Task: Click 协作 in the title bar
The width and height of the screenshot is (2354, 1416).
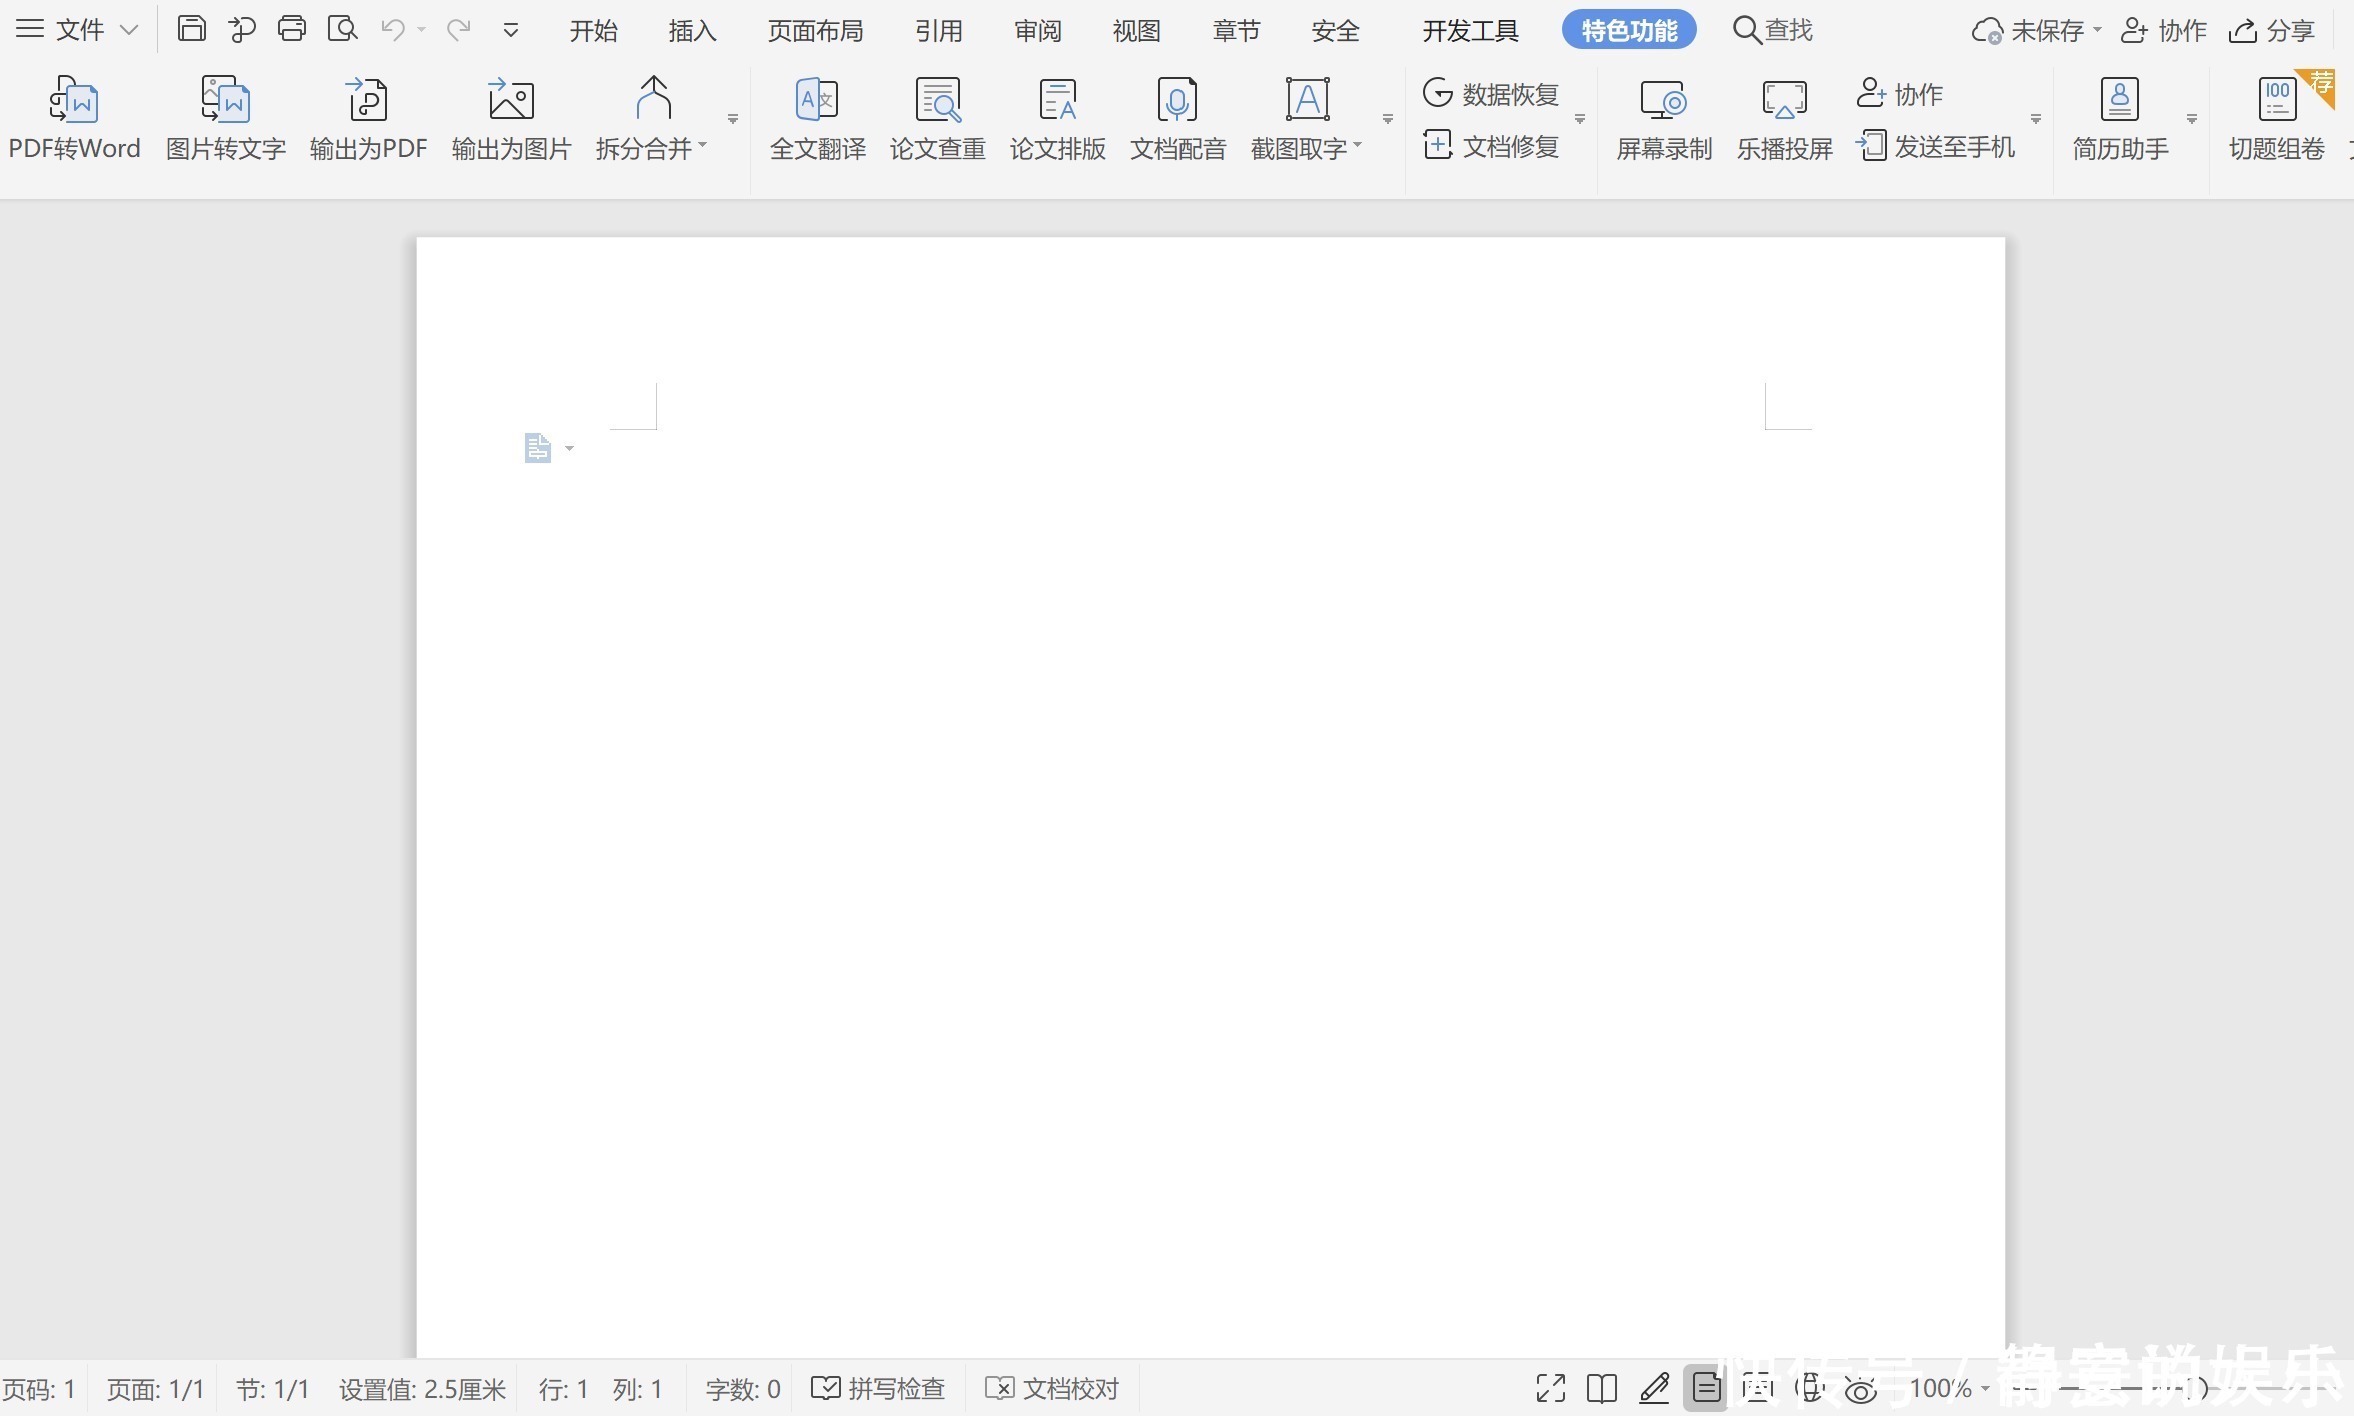Action: pos(2163,31)
